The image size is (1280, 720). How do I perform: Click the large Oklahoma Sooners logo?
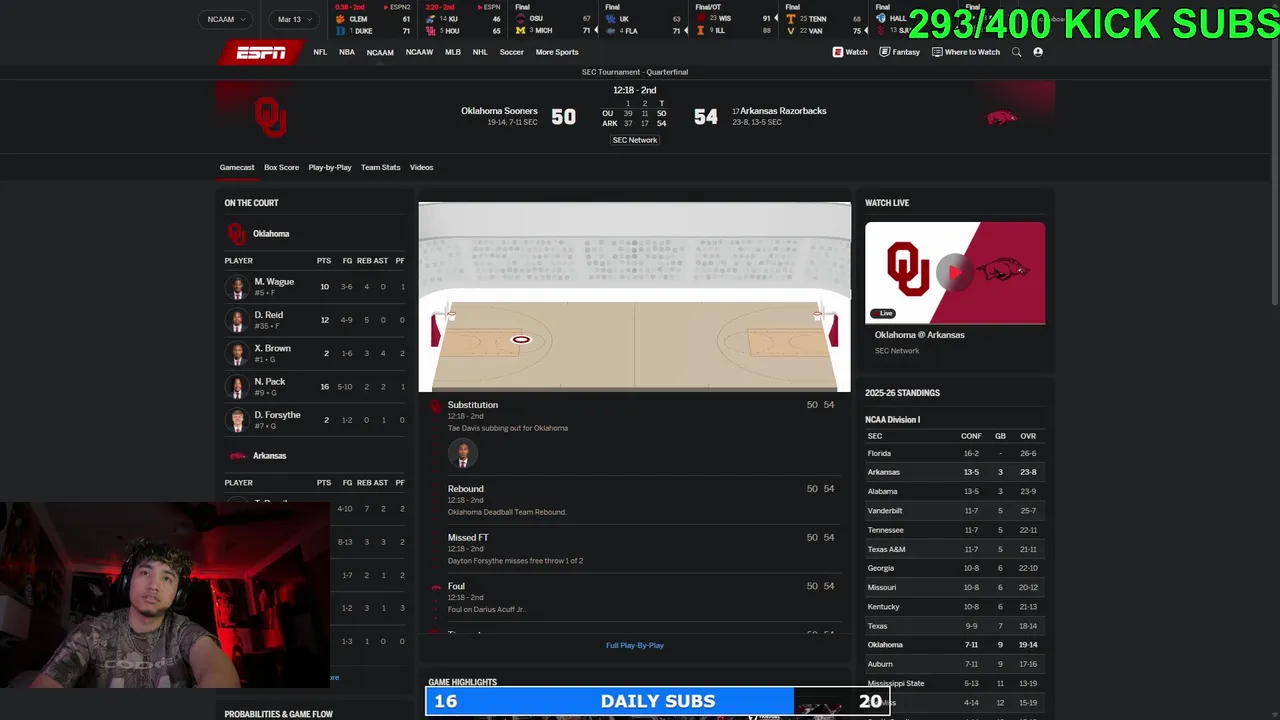pyautogui.click(x=270, y=117)
